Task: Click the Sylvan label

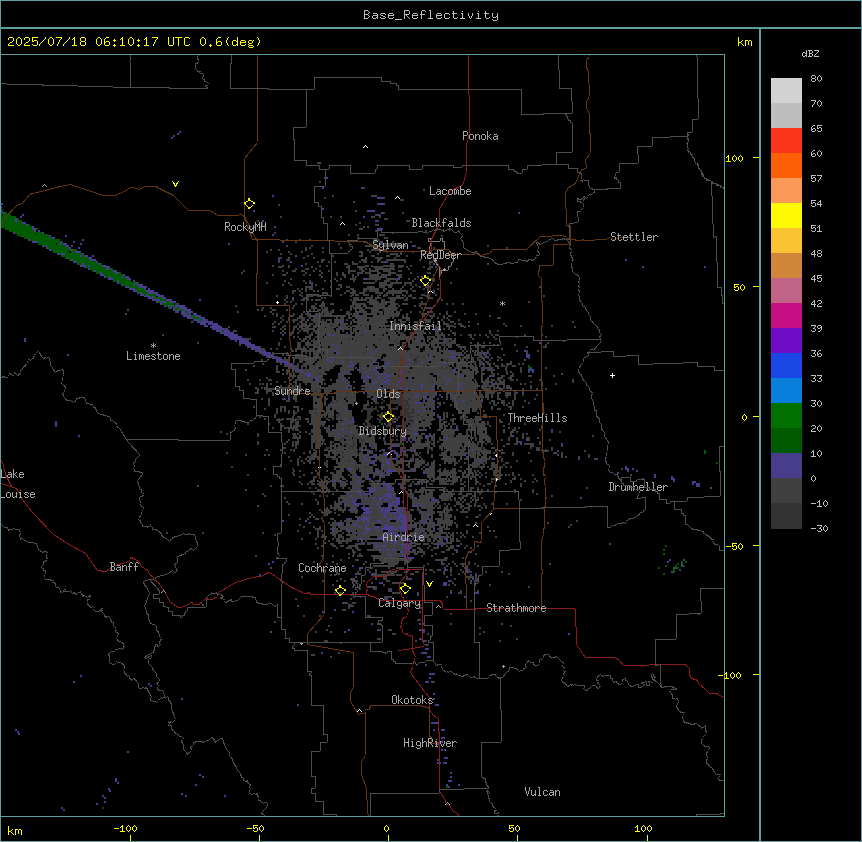Action: 390,245
